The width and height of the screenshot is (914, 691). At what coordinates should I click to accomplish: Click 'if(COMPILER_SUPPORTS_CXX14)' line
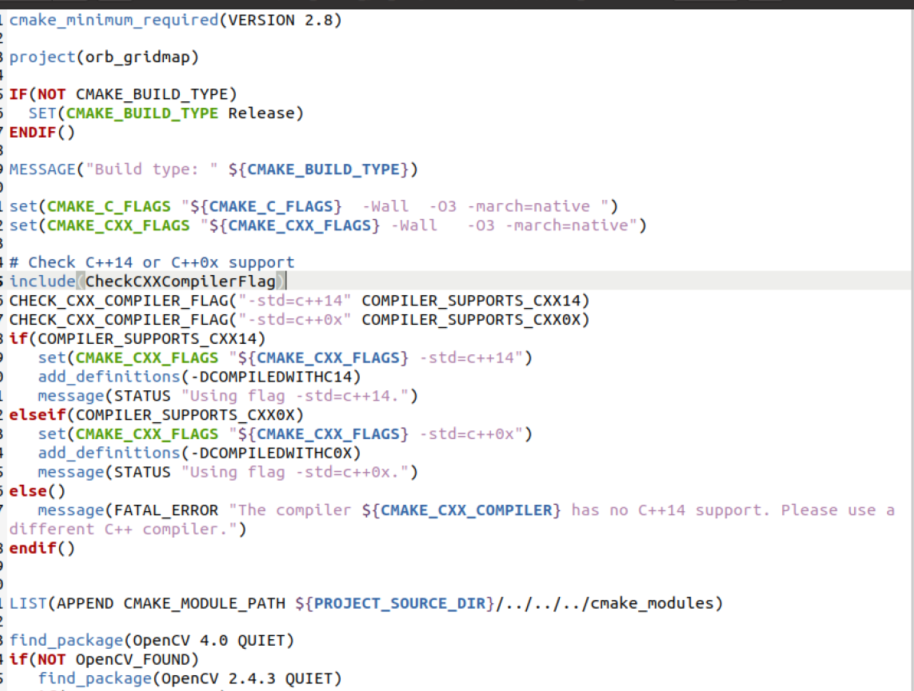coord(138,339)
